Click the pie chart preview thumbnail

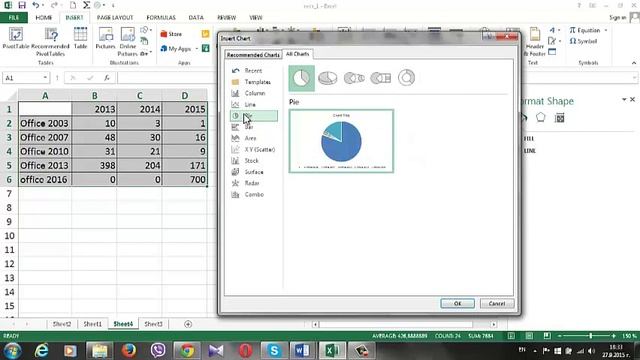341,141
